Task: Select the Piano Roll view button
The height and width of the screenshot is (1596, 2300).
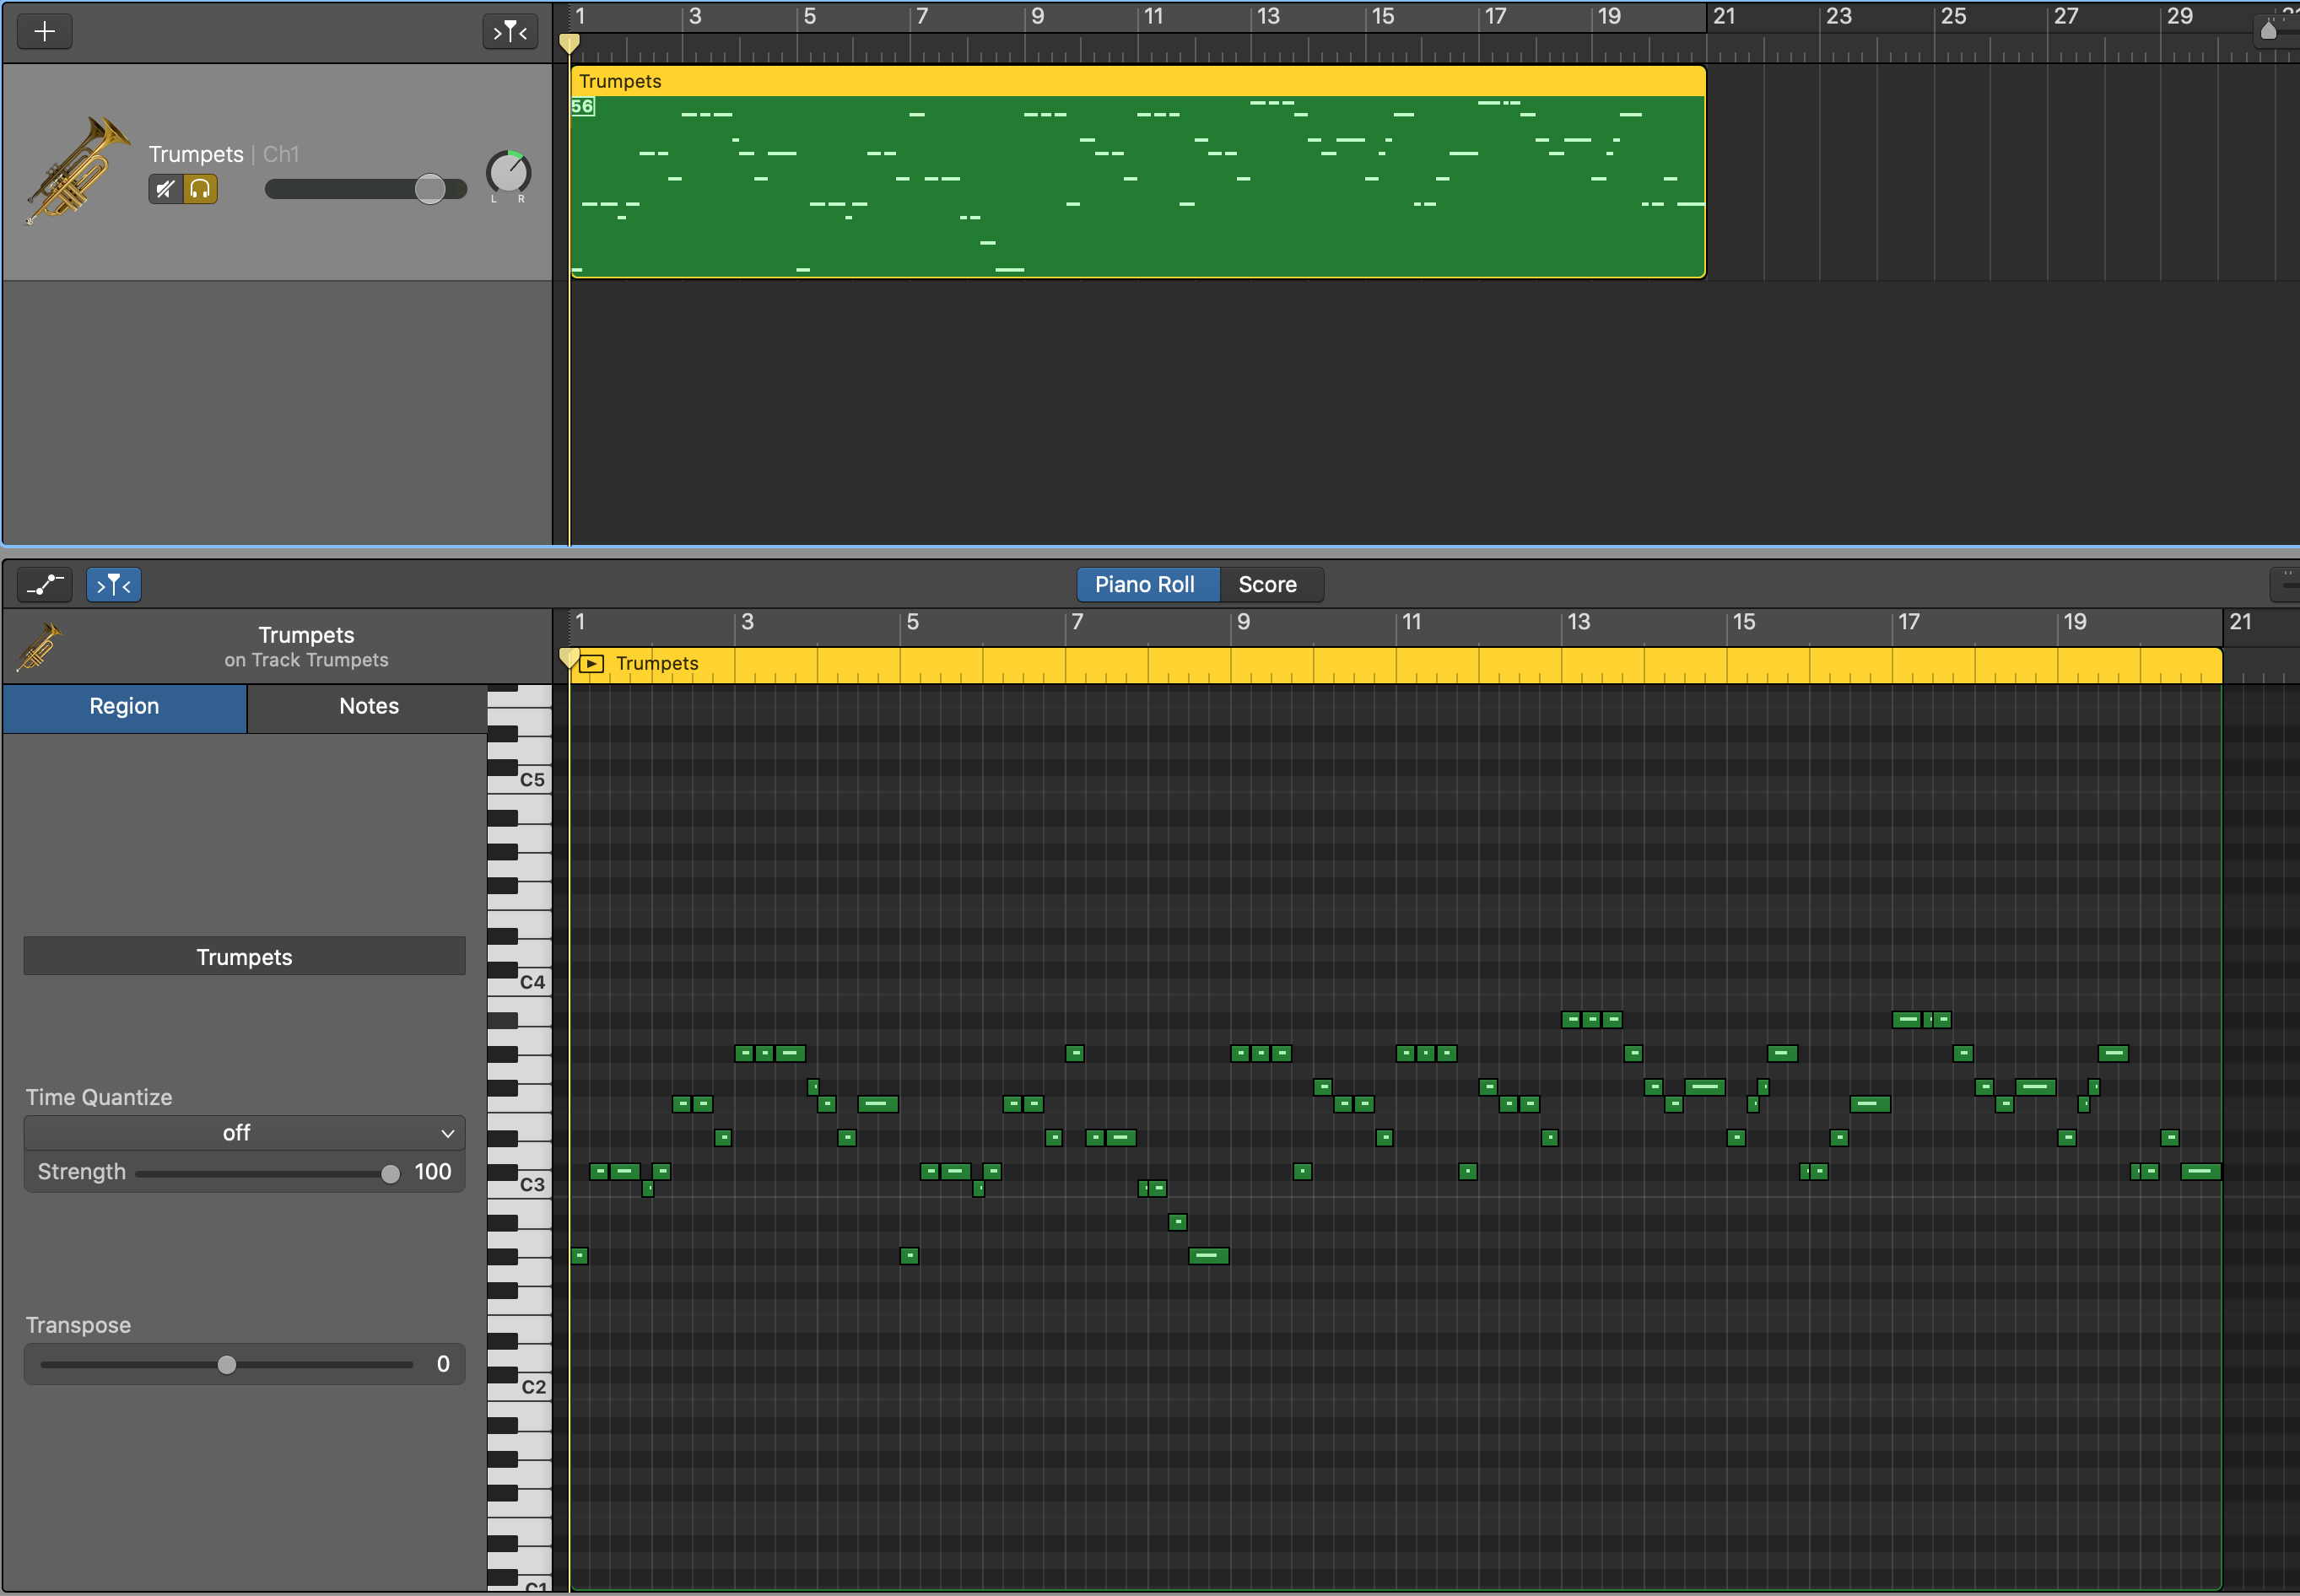Action: click(x=1144, y=585)
